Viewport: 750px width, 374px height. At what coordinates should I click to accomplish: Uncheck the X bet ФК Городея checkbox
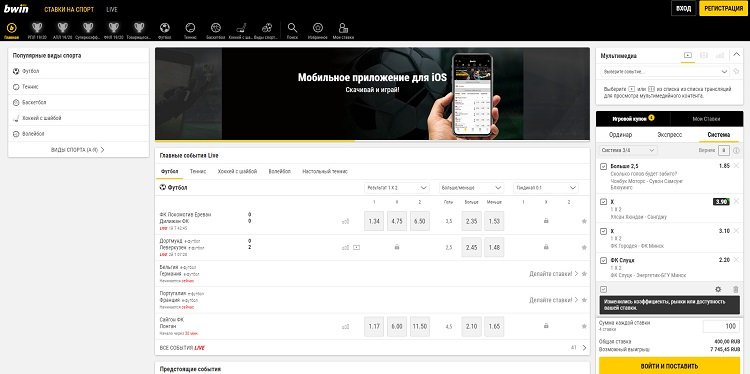pos(604,231)
